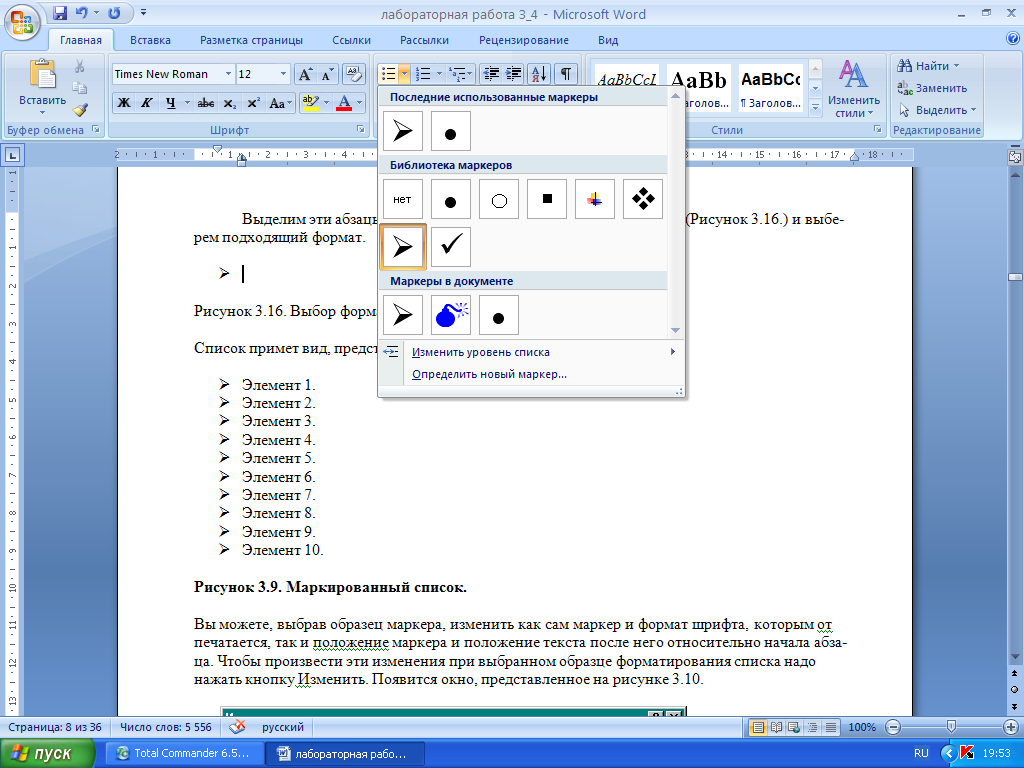Open Выделить dropdown
This screenshot has width=1024, height=768.
point(937,110)
